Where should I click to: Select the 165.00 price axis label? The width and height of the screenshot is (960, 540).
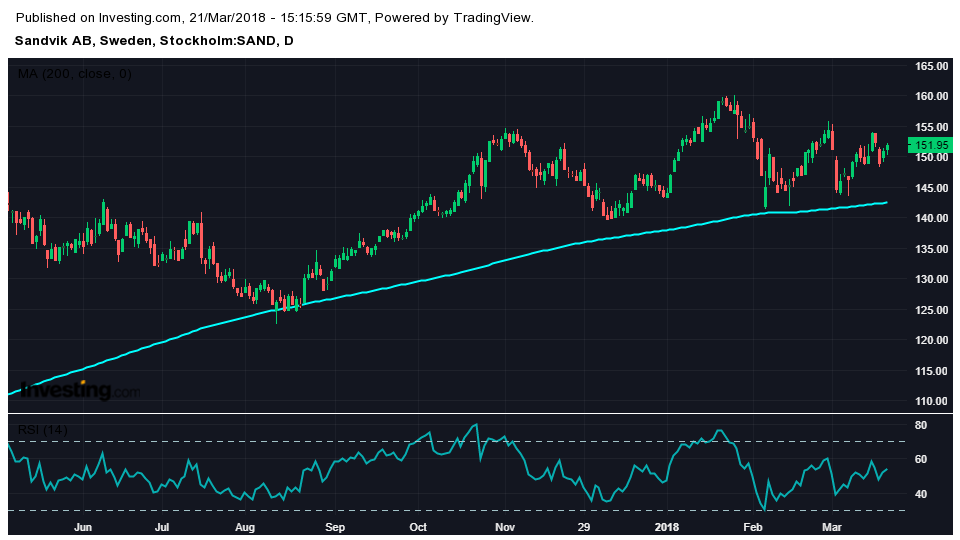point(931,66)
